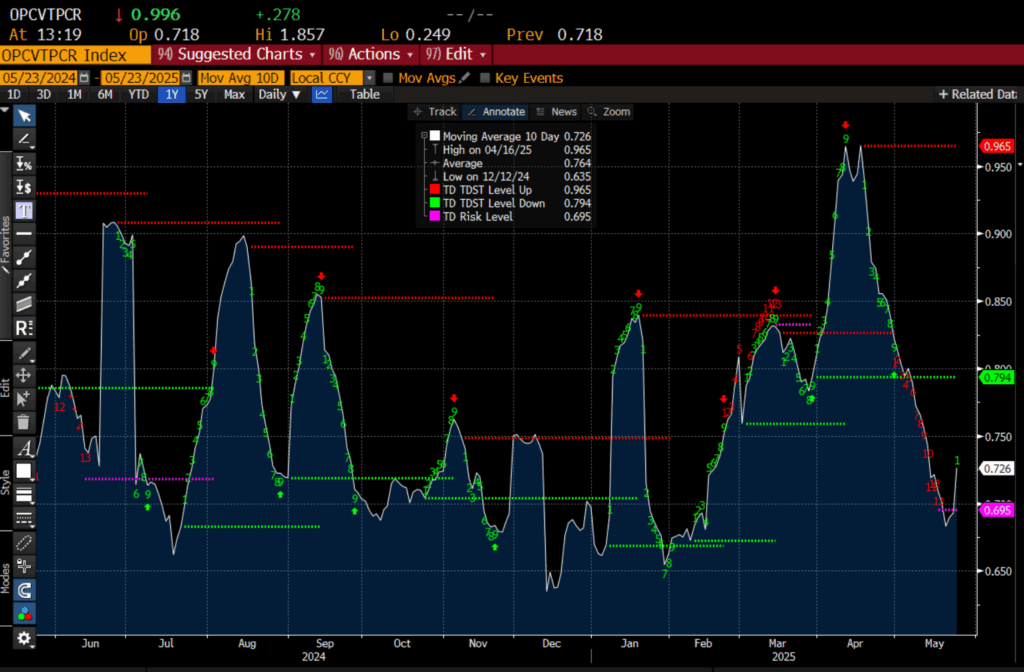
Task: Switch to Table view
Action: pos(364,95)
